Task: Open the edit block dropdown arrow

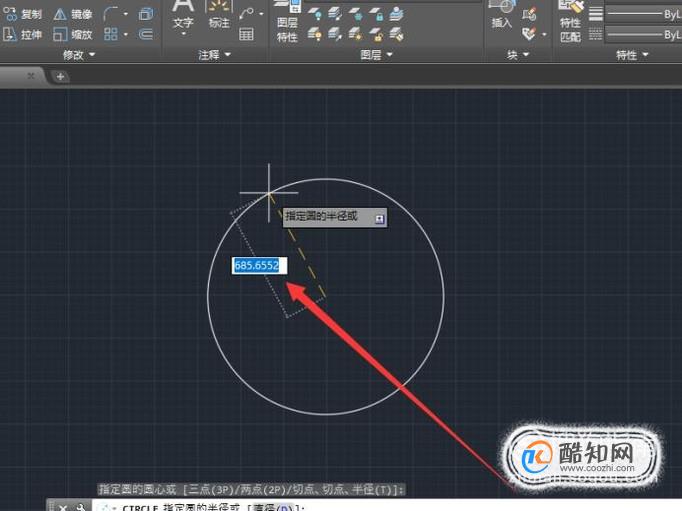Action: point(544,34)
